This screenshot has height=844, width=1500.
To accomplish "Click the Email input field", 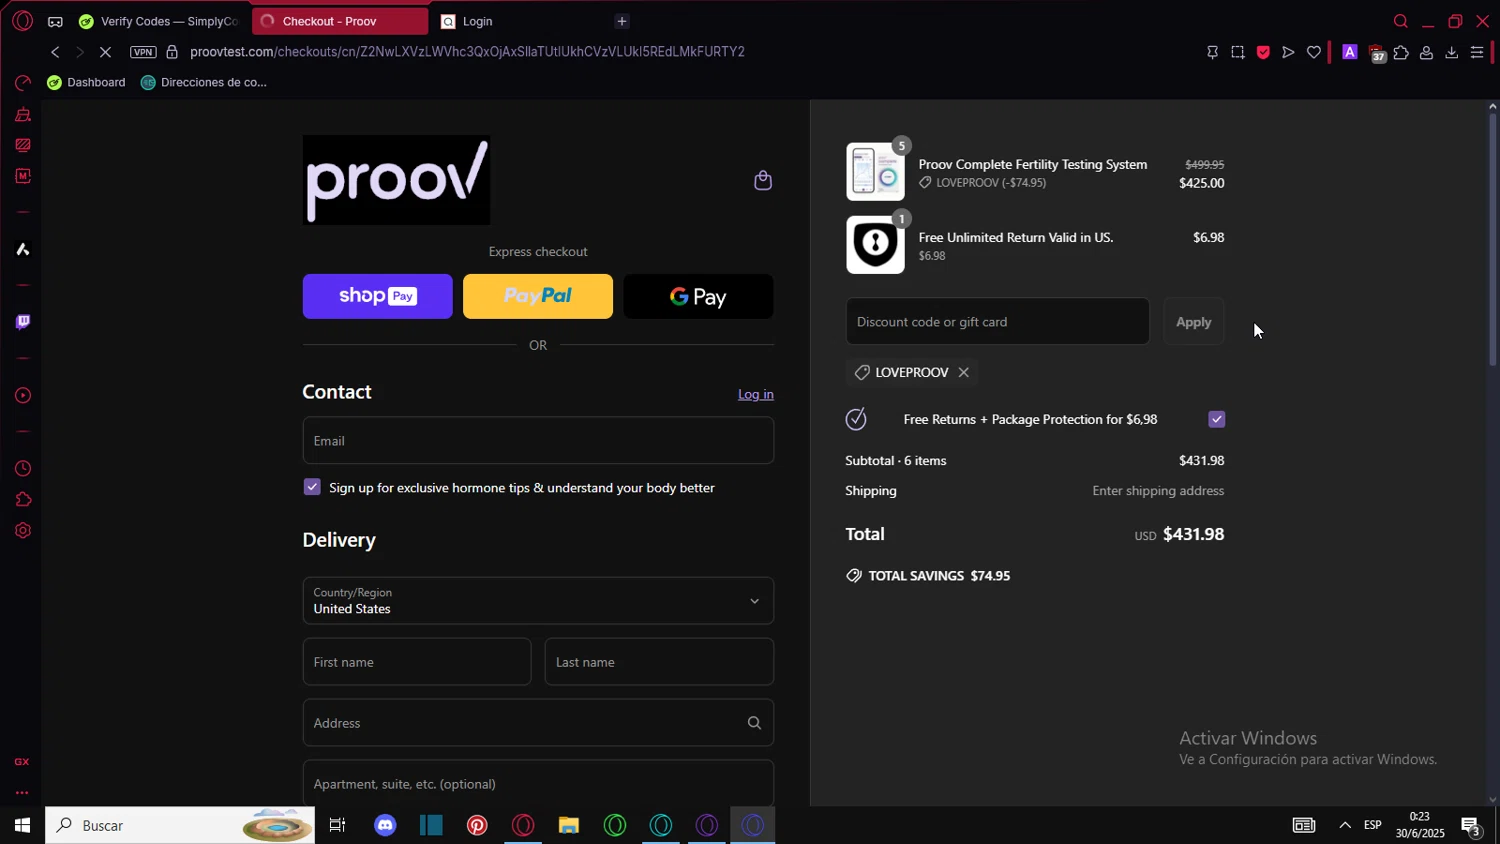I will (538, 441).
